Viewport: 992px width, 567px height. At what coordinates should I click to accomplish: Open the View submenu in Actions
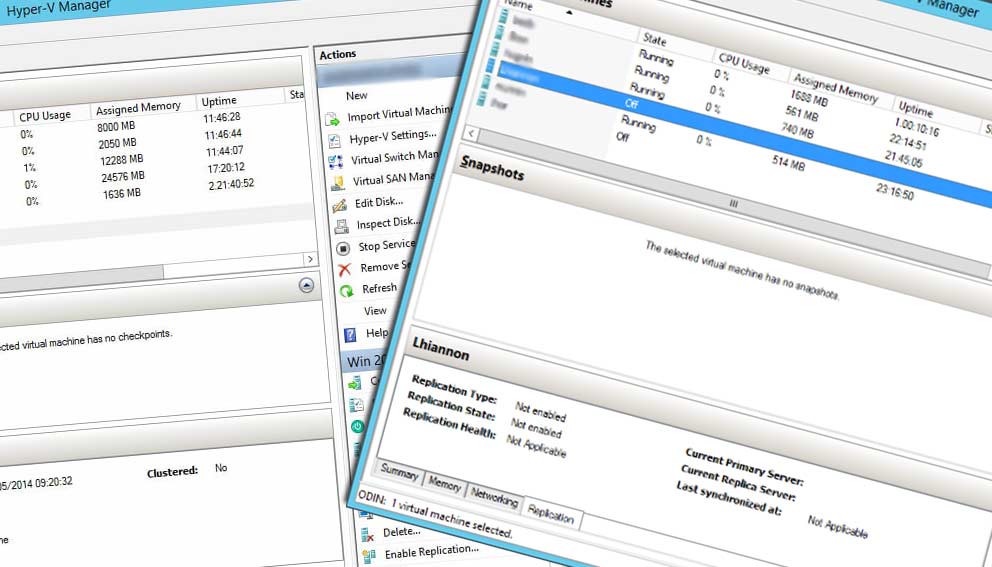[x=375, y=311]
